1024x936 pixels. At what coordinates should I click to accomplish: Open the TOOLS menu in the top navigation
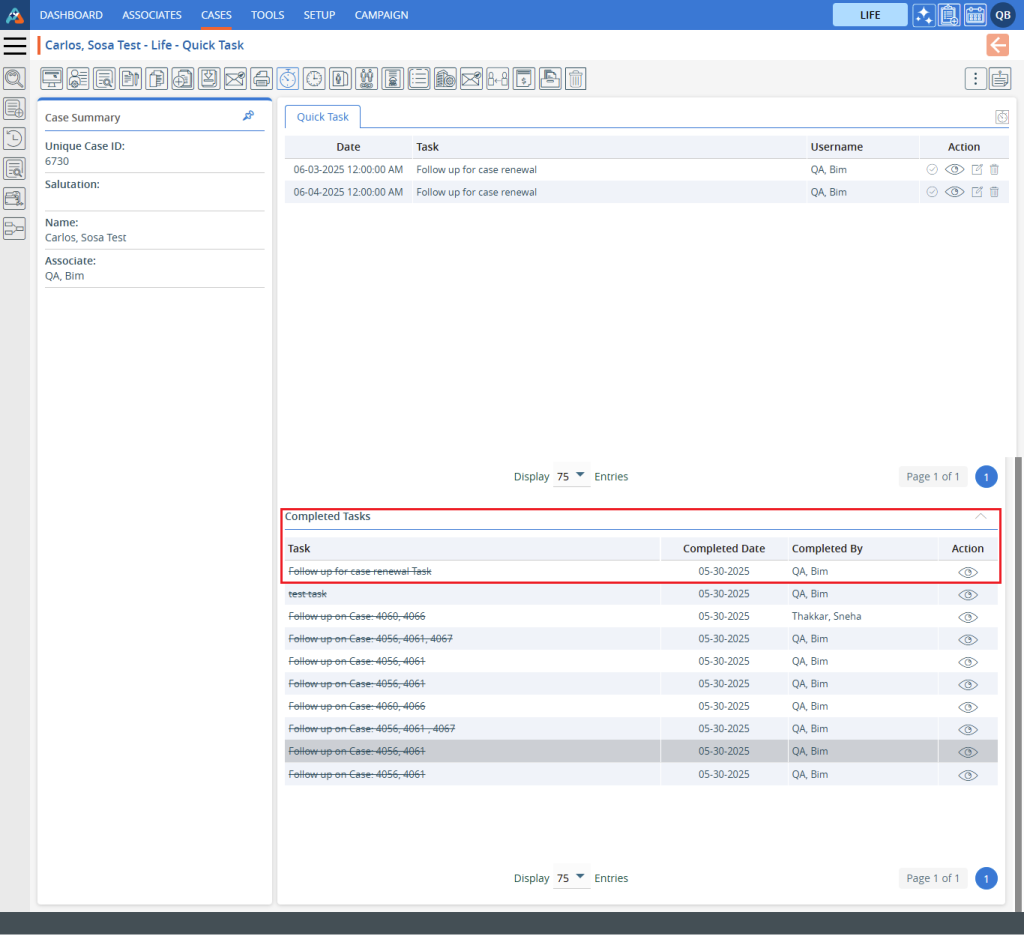pos(267,15)
